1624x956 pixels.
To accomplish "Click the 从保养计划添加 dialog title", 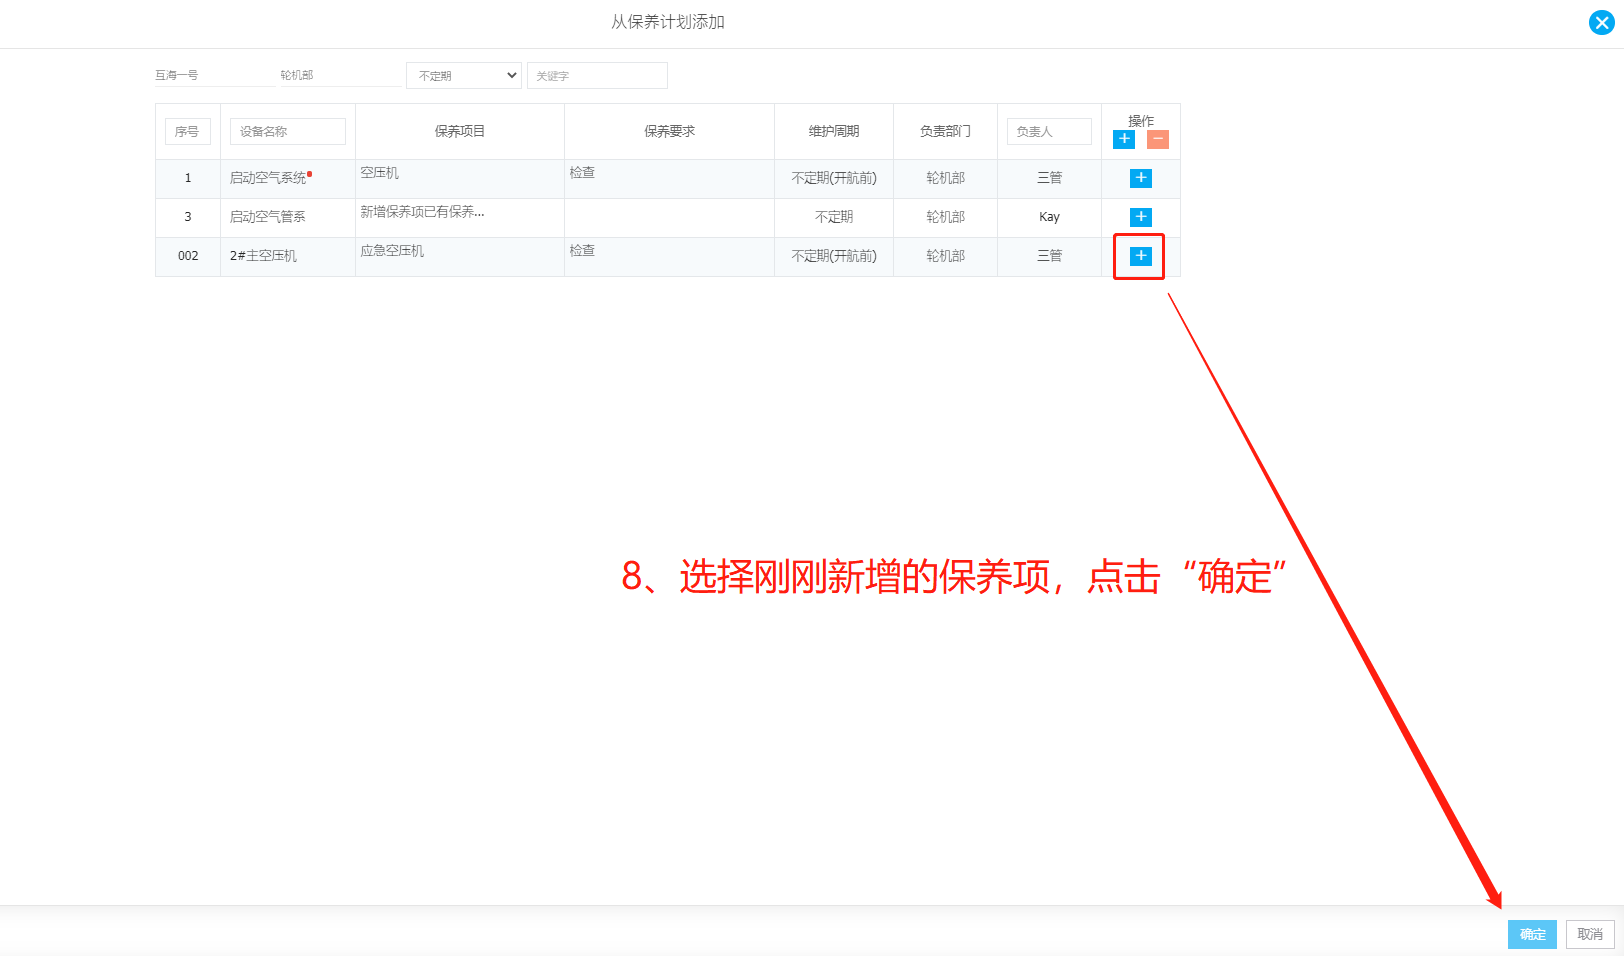I will coord(668,22).
